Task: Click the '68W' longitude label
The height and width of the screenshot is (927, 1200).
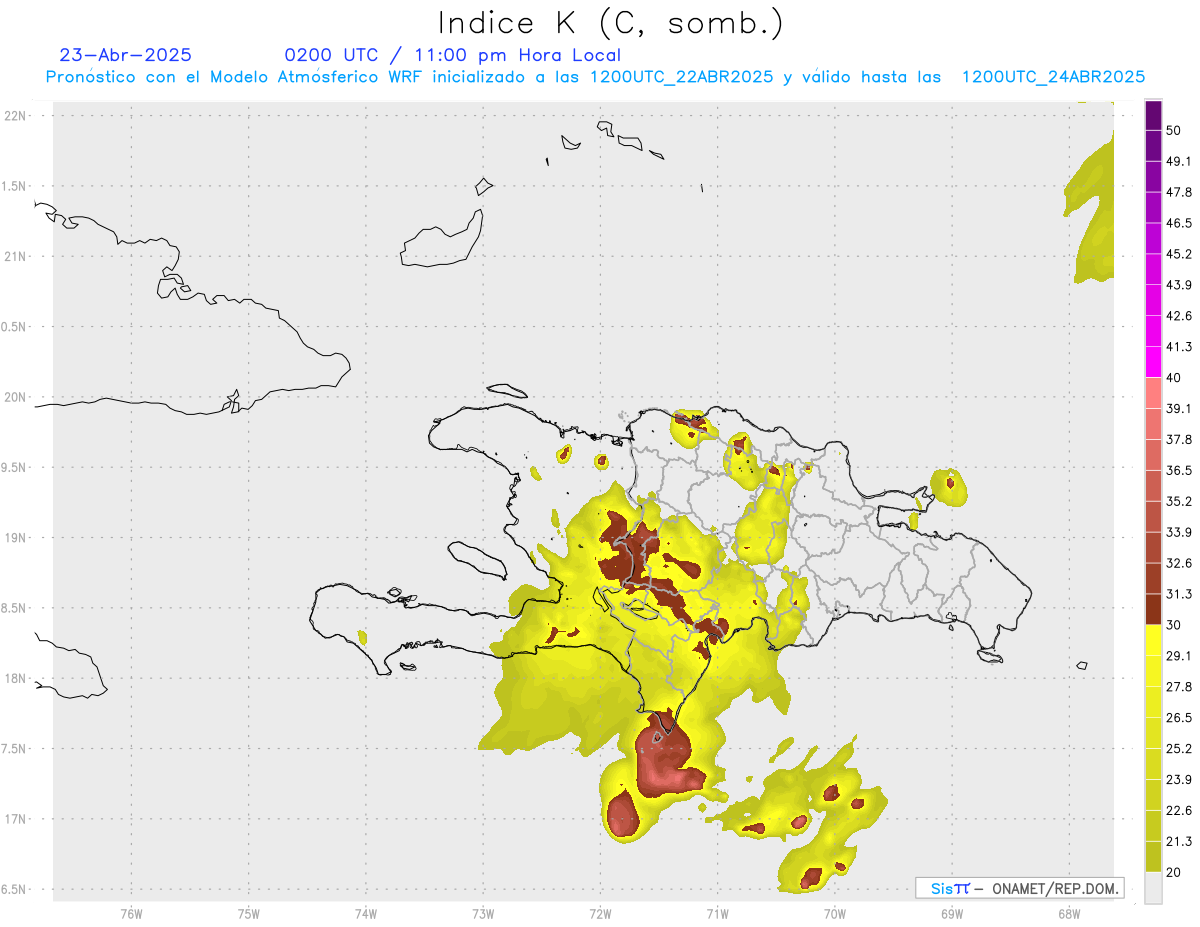Action: coord(1069,913)
